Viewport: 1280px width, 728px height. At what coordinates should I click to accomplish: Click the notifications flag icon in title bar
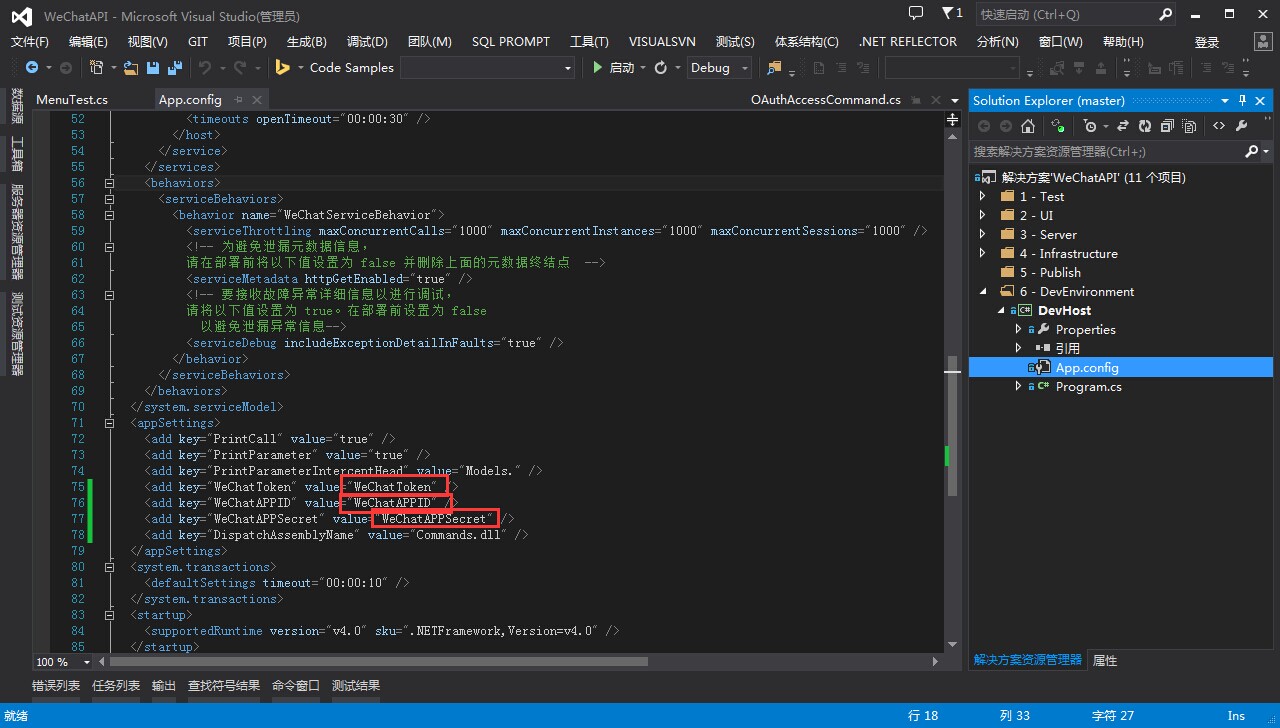click(949, 14)
